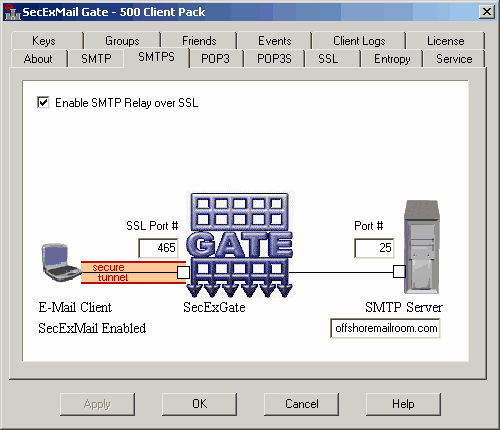Click the Port # field showing 25
Image resolution: width=500 pixels, height=430 pixels.
[x=374, y=248]
